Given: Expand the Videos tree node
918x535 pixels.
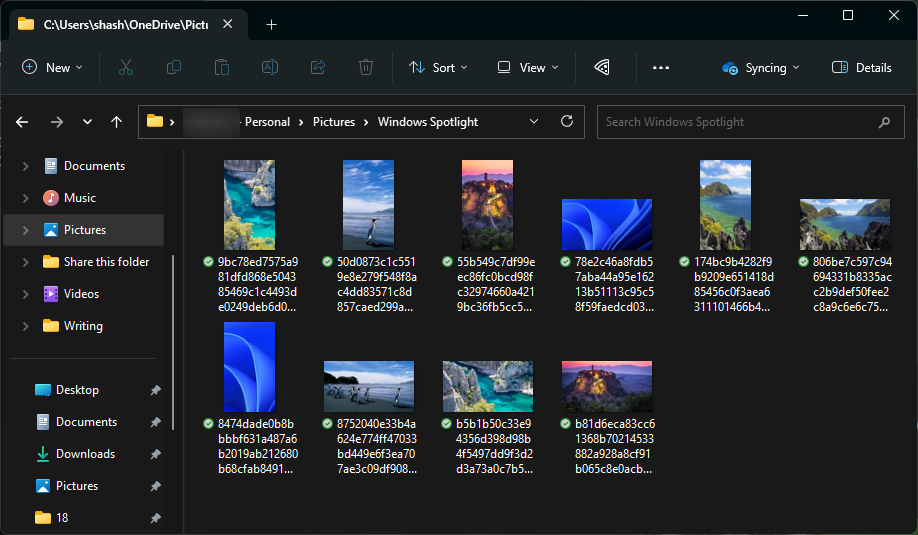Looking at the screenshot, I should point(25,294).
